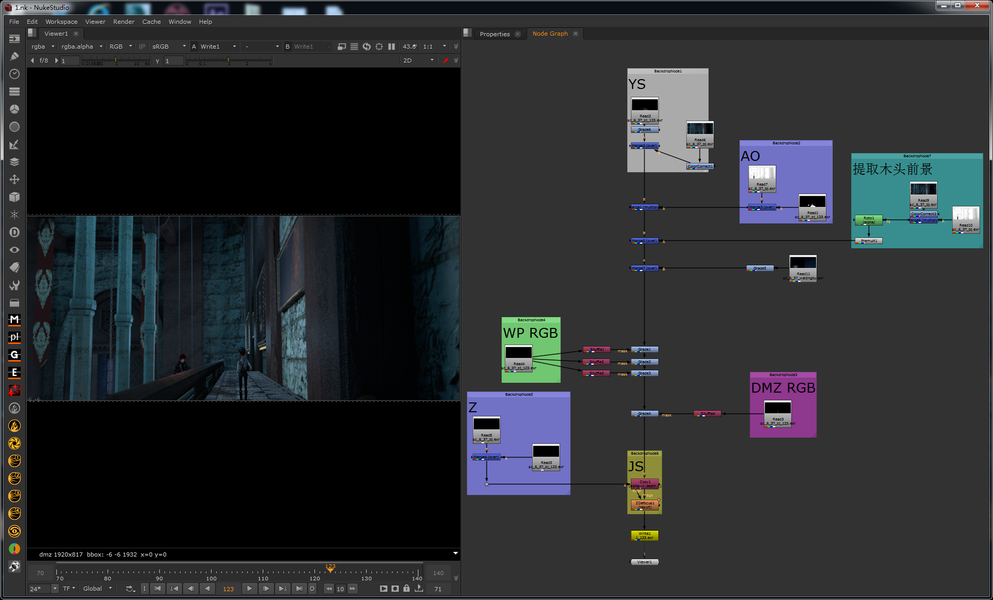
Task: Open the Global frame range dropdown
Action: 97,589
